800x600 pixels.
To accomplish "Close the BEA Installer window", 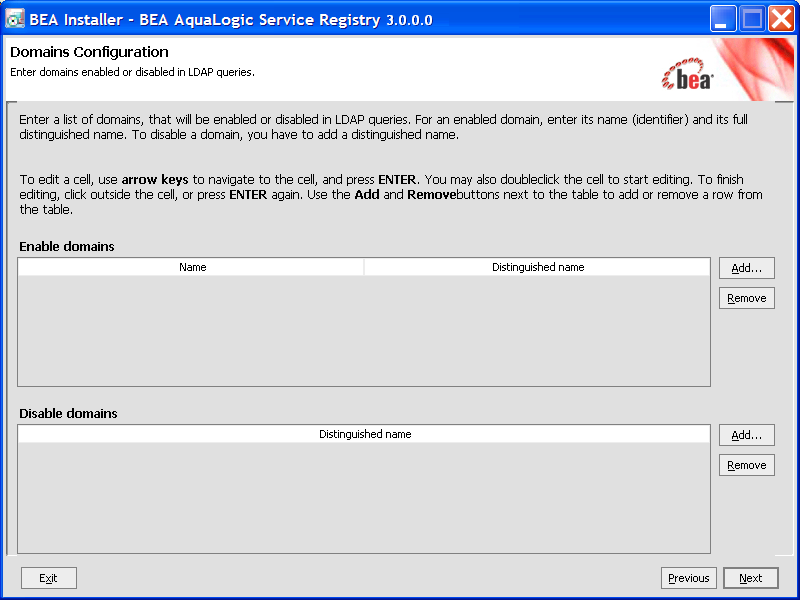I will tap(781, 19).
